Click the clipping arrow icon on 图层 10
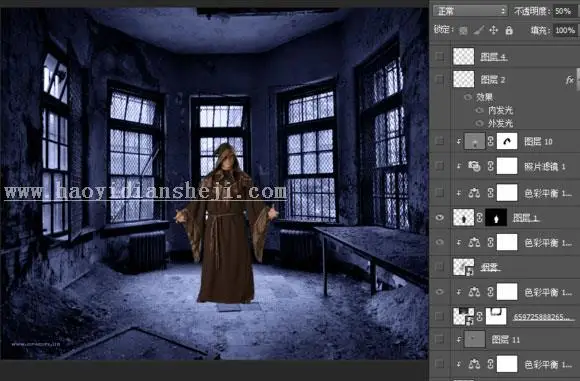 coord(459,141)
